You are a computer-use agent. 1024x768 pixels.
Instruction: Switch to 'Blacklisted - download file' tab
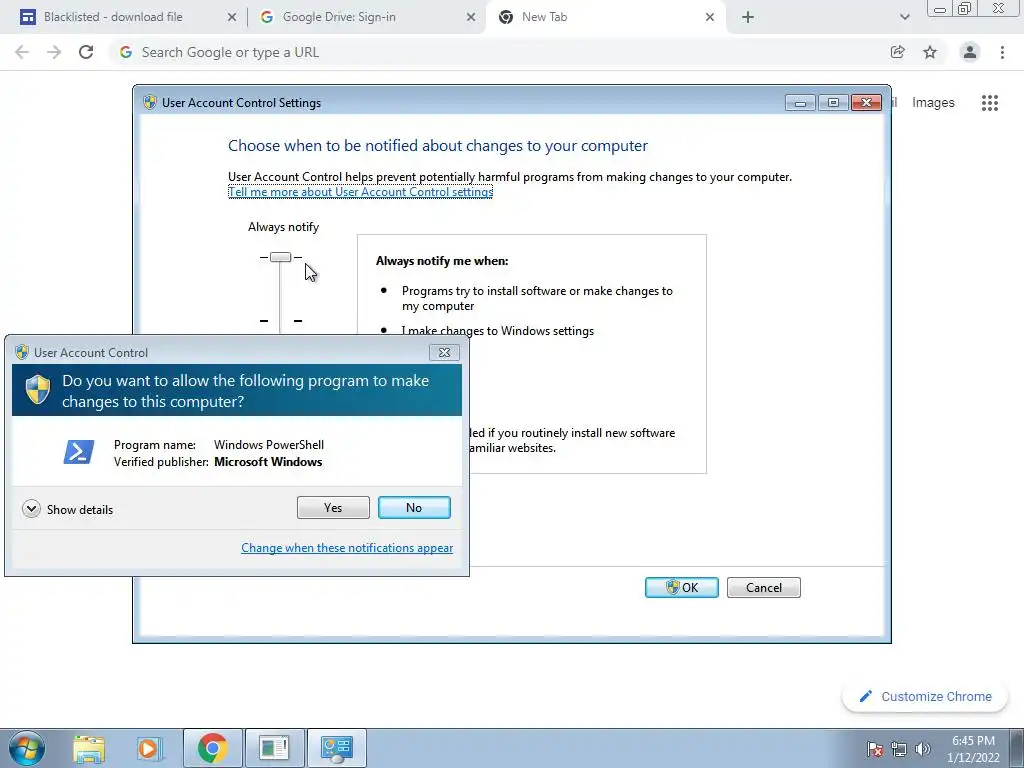coord(113,17)
